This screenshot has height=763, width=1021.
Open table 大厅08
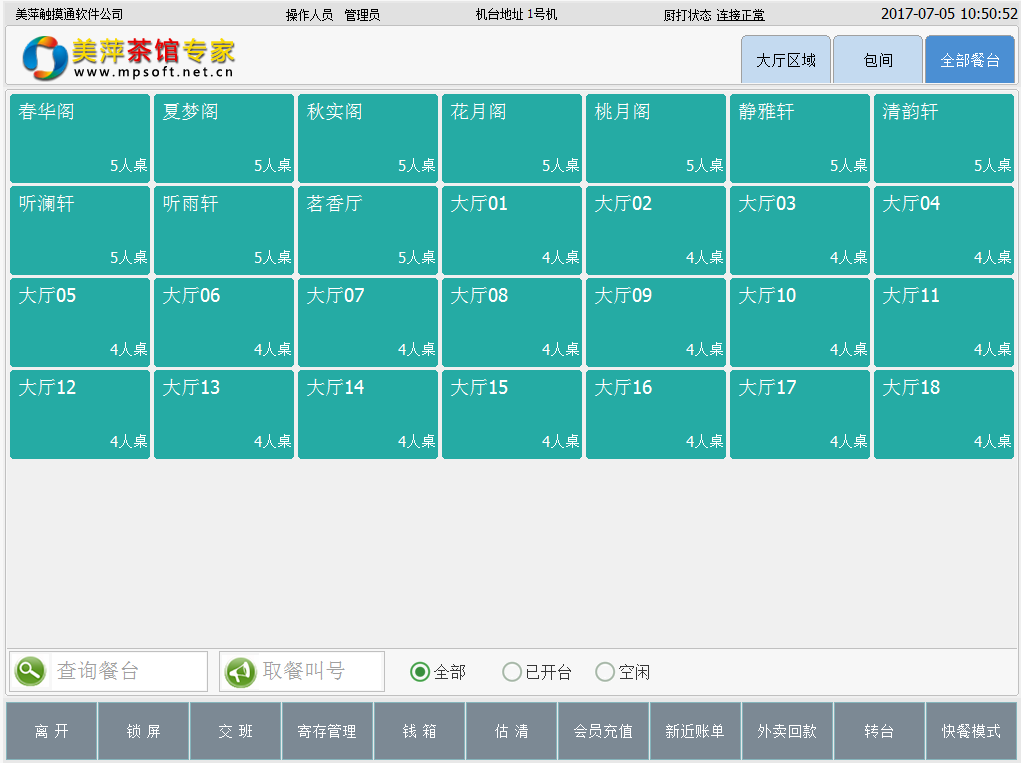point(512,322)
